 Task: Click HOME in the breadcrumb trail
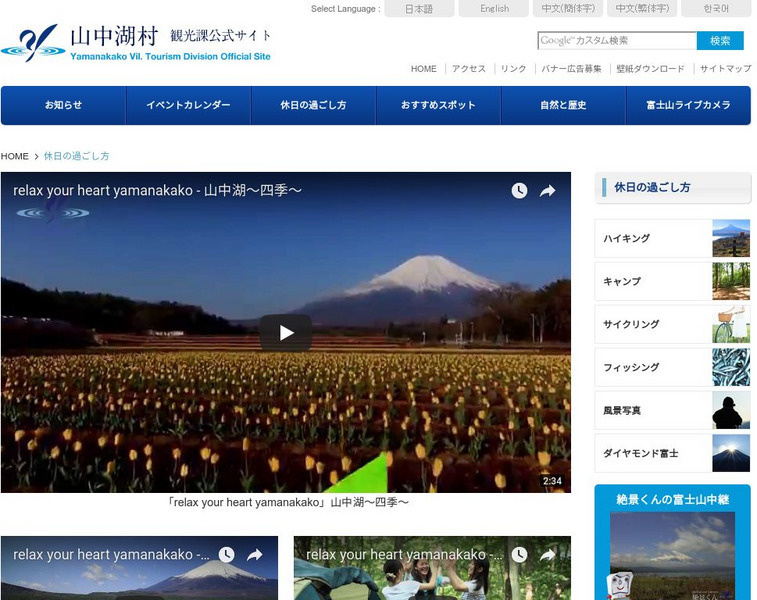point(14,156)
